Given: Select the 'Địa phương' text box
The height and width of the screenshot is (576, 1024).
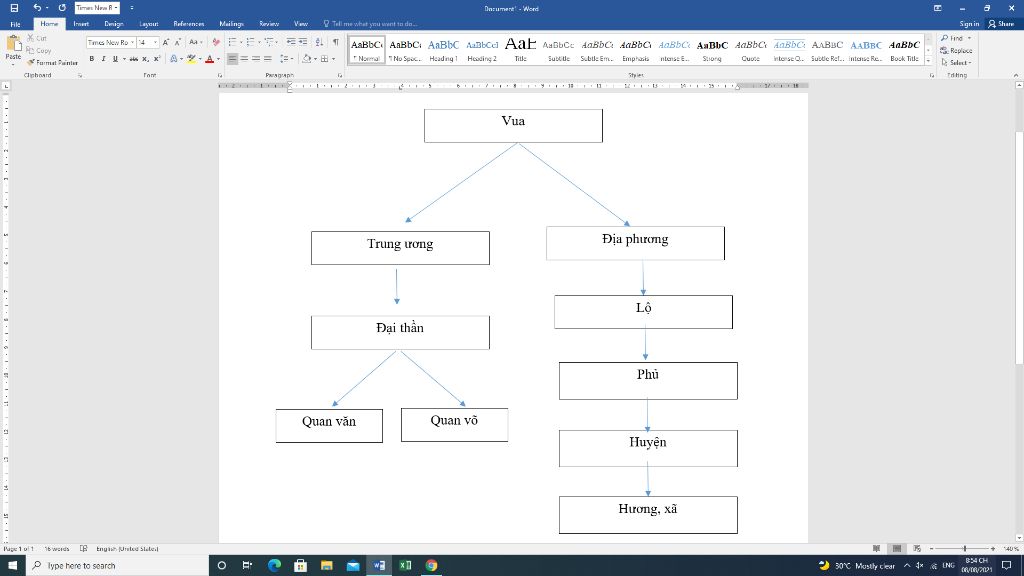Looking at the screenshot, I should click(x=635, y=243).
